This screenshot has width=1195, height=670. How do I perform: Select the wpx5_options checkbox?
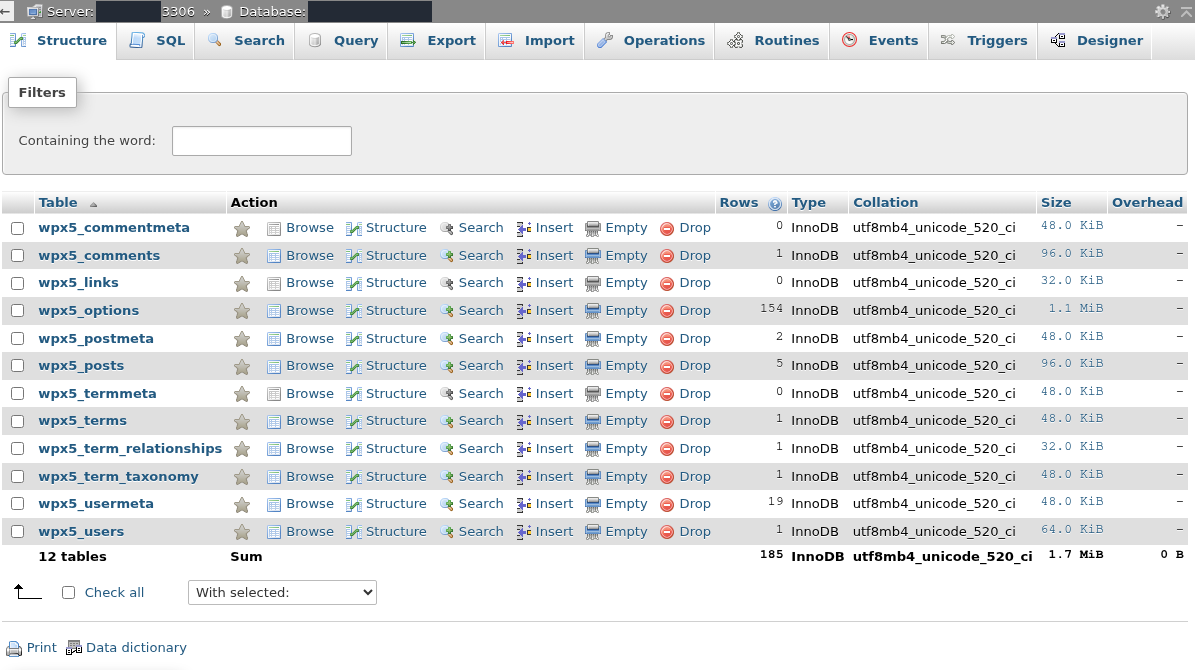(18, 311)
